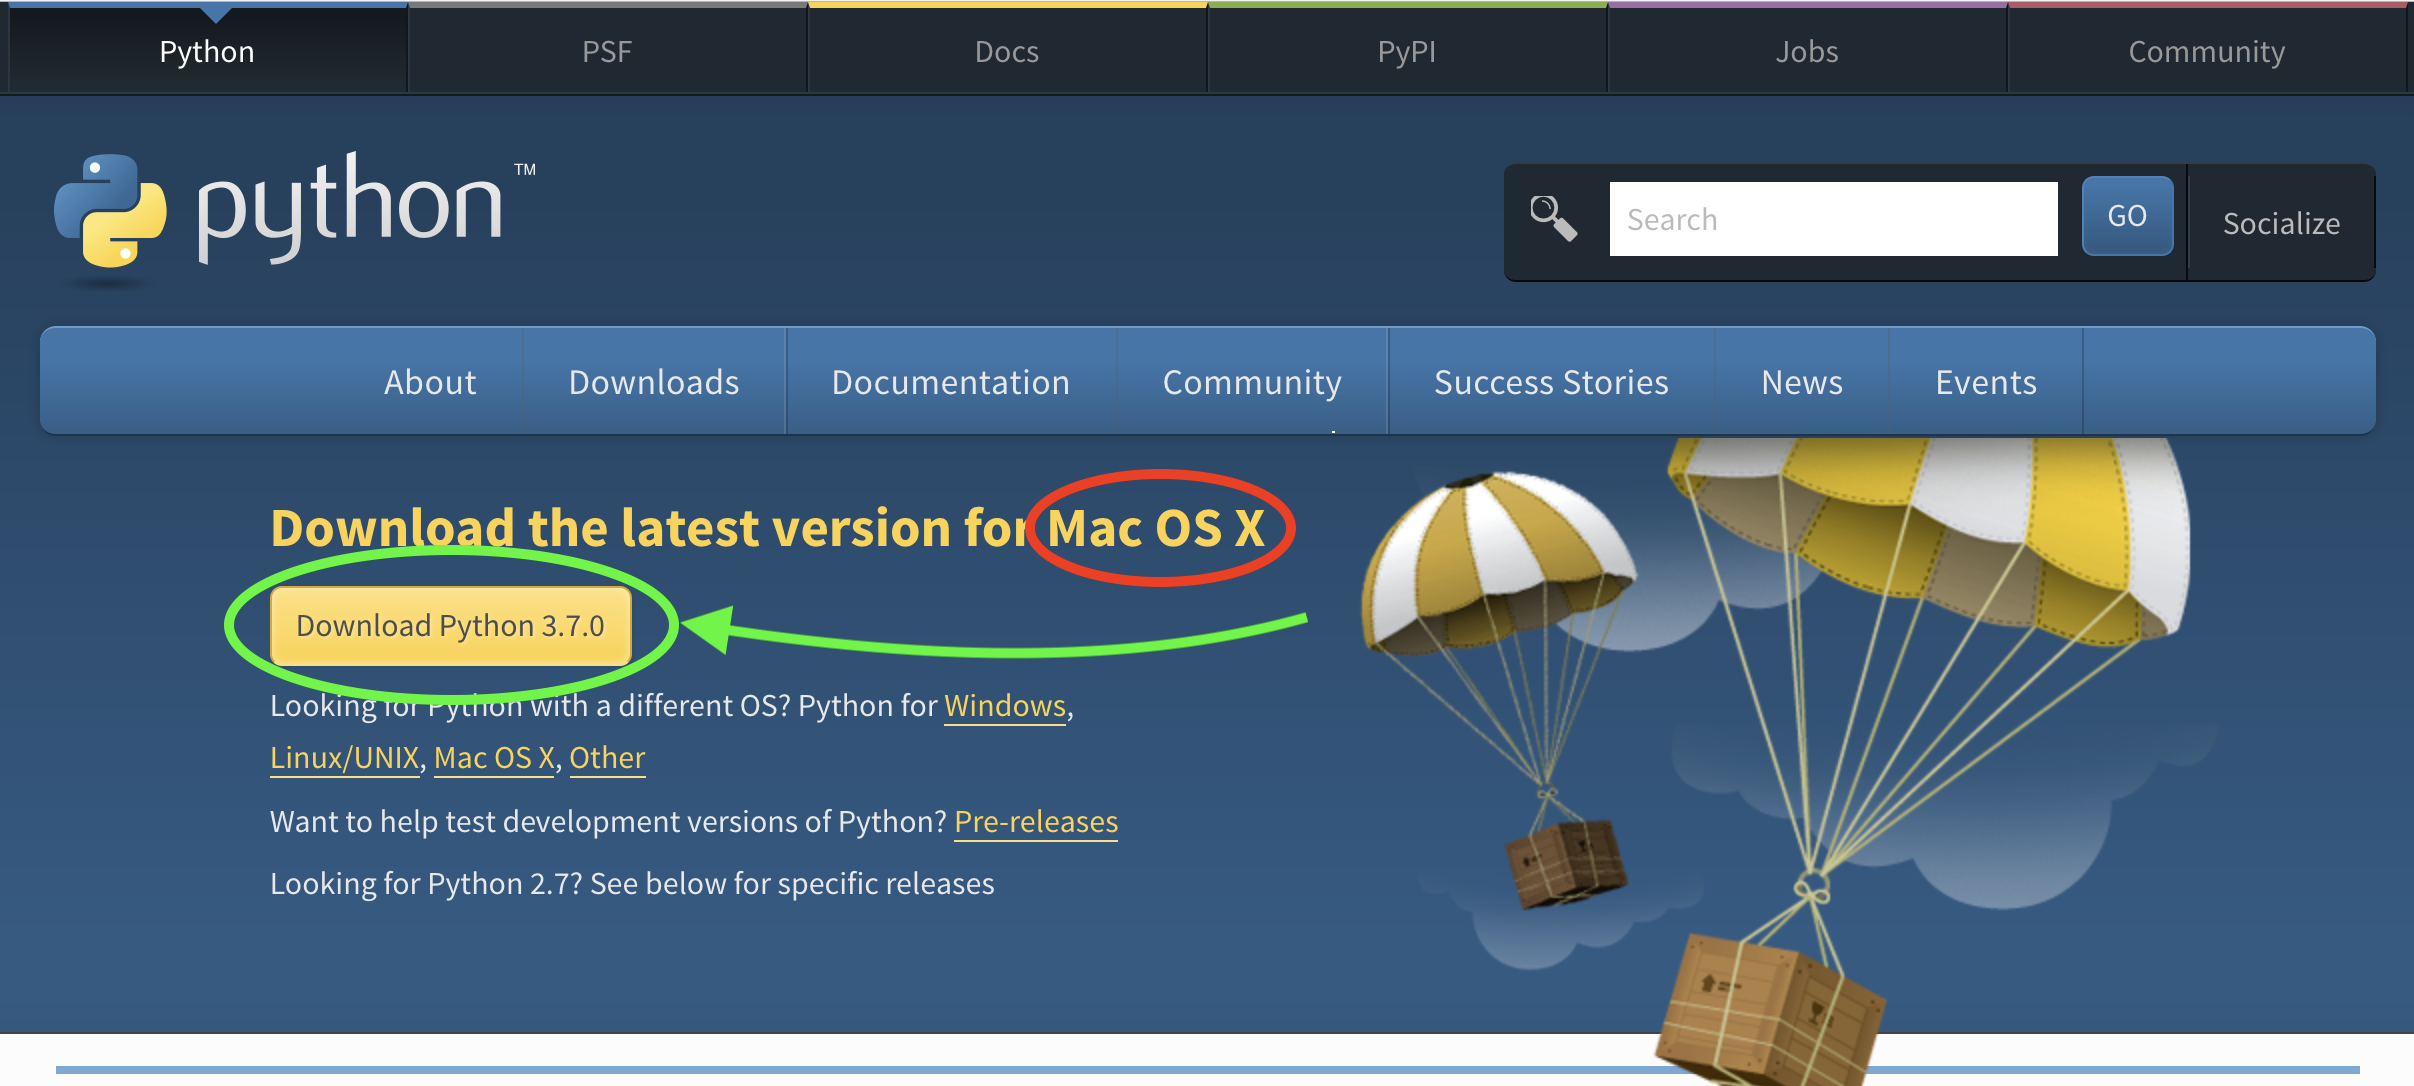The image size is (2414, 1086).
Task: Follow the Mac OS X link in paragraph
Action: pos(494,758)
